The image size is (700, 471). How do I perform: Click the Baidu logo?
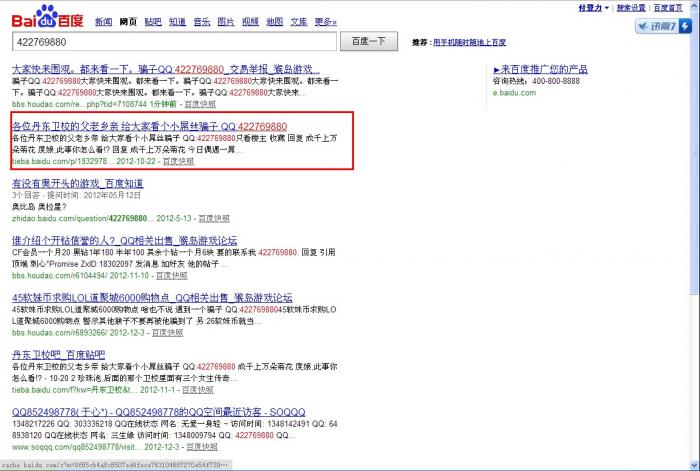(x=47, y=17)
